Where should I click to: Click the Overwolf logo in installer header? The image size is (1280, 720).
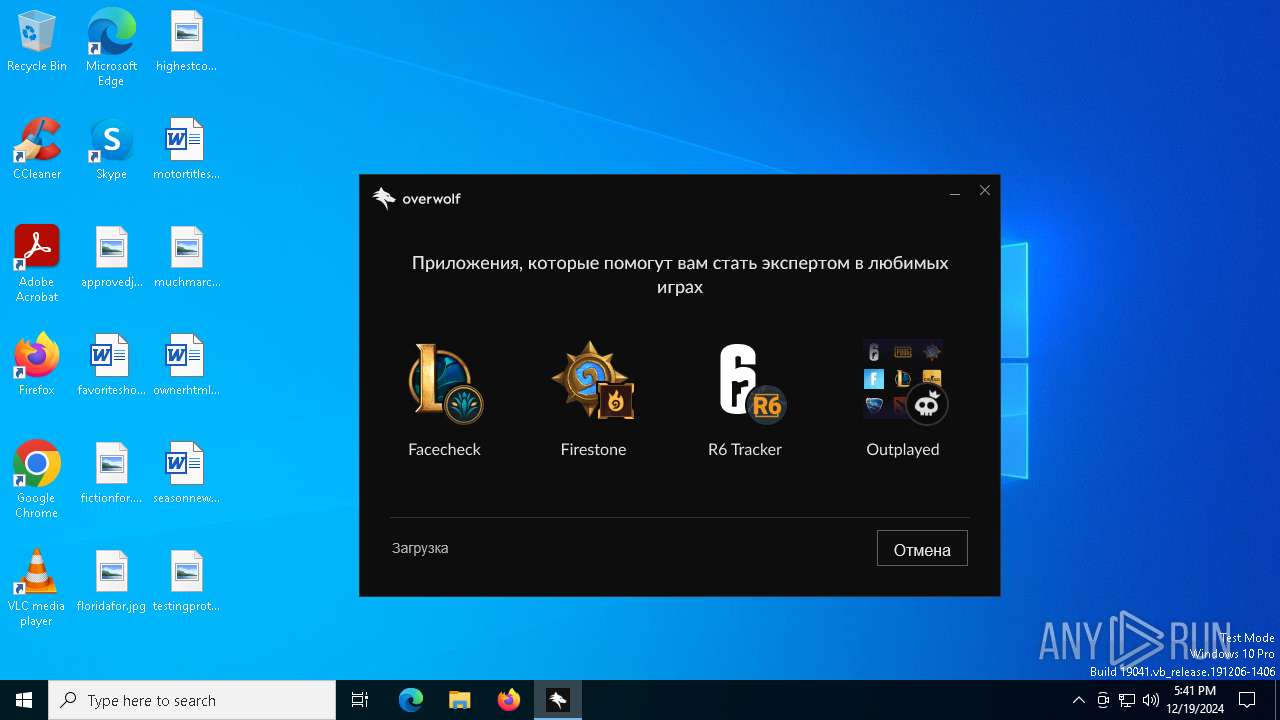(x=416, y=198)
